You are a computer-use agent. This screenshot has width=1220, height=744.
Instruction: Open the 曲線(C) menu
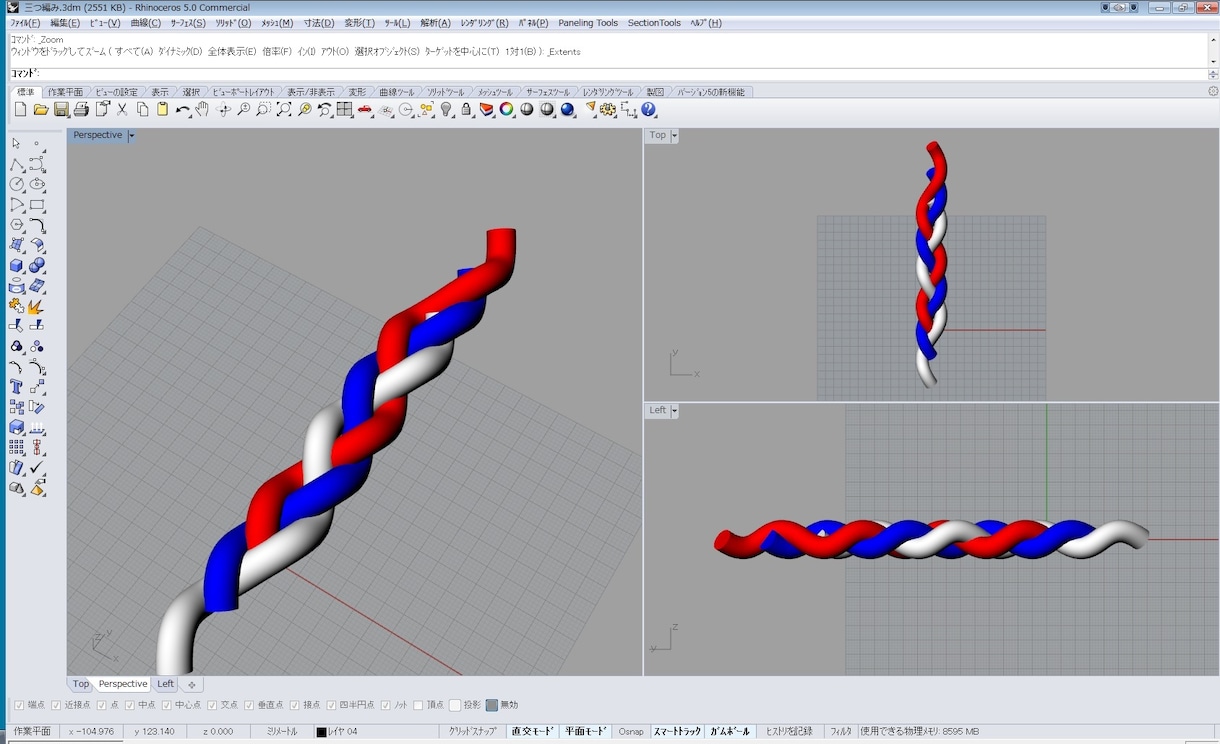pyautogui.click(x=145, y=23)
